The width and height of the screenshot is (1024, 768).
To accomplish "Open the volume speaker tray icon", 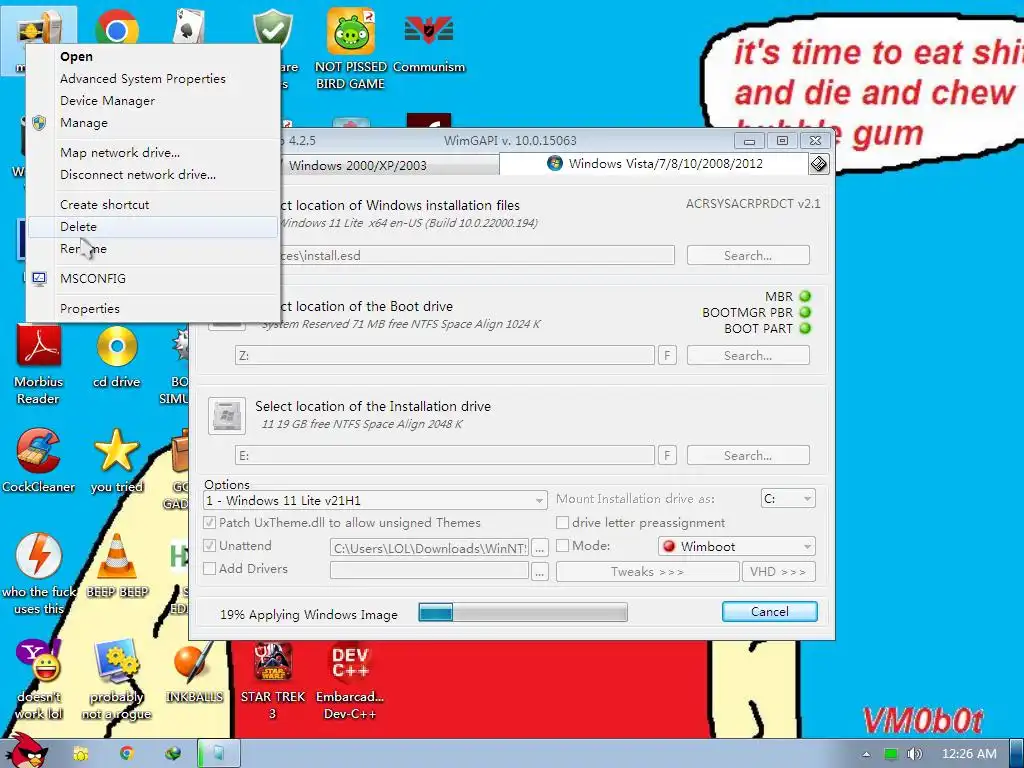I will coord(914,754).
